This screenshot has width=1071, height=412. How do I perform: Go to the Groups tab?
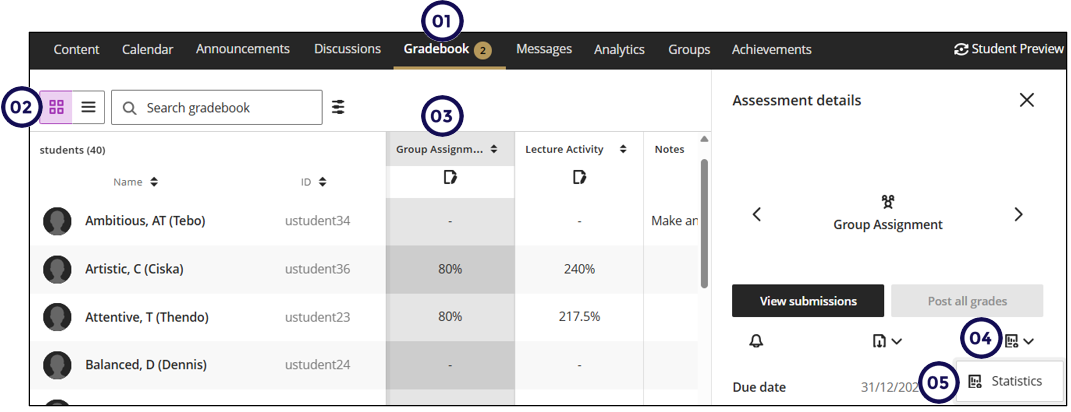click(689, 49)
